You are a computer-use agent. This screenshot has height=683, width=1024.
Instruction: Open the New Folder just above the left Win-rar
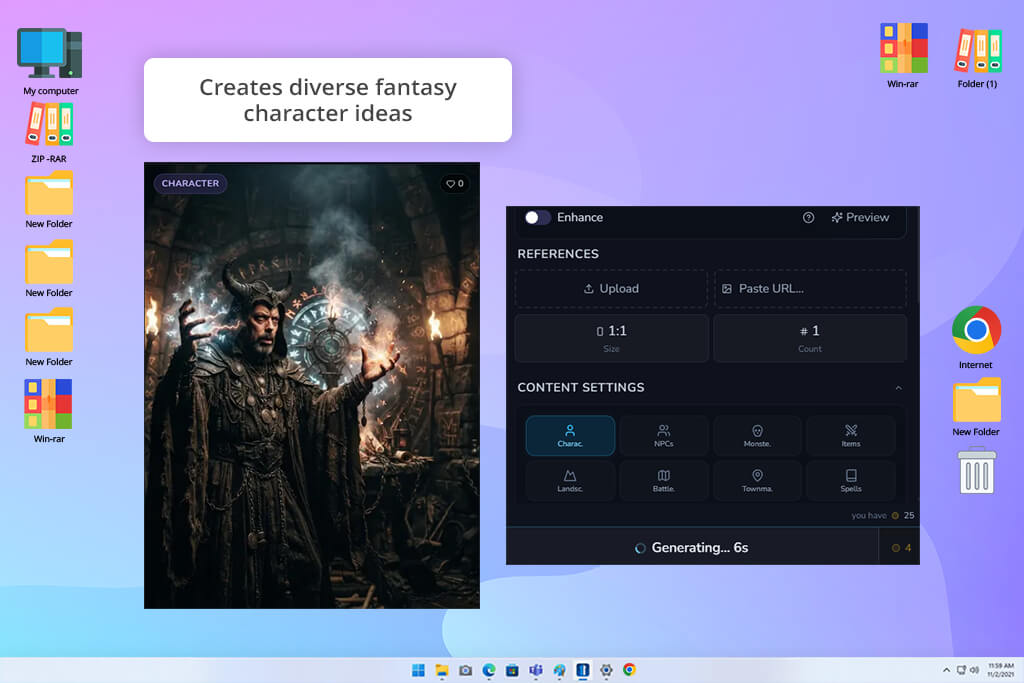(x=49, y=337)
